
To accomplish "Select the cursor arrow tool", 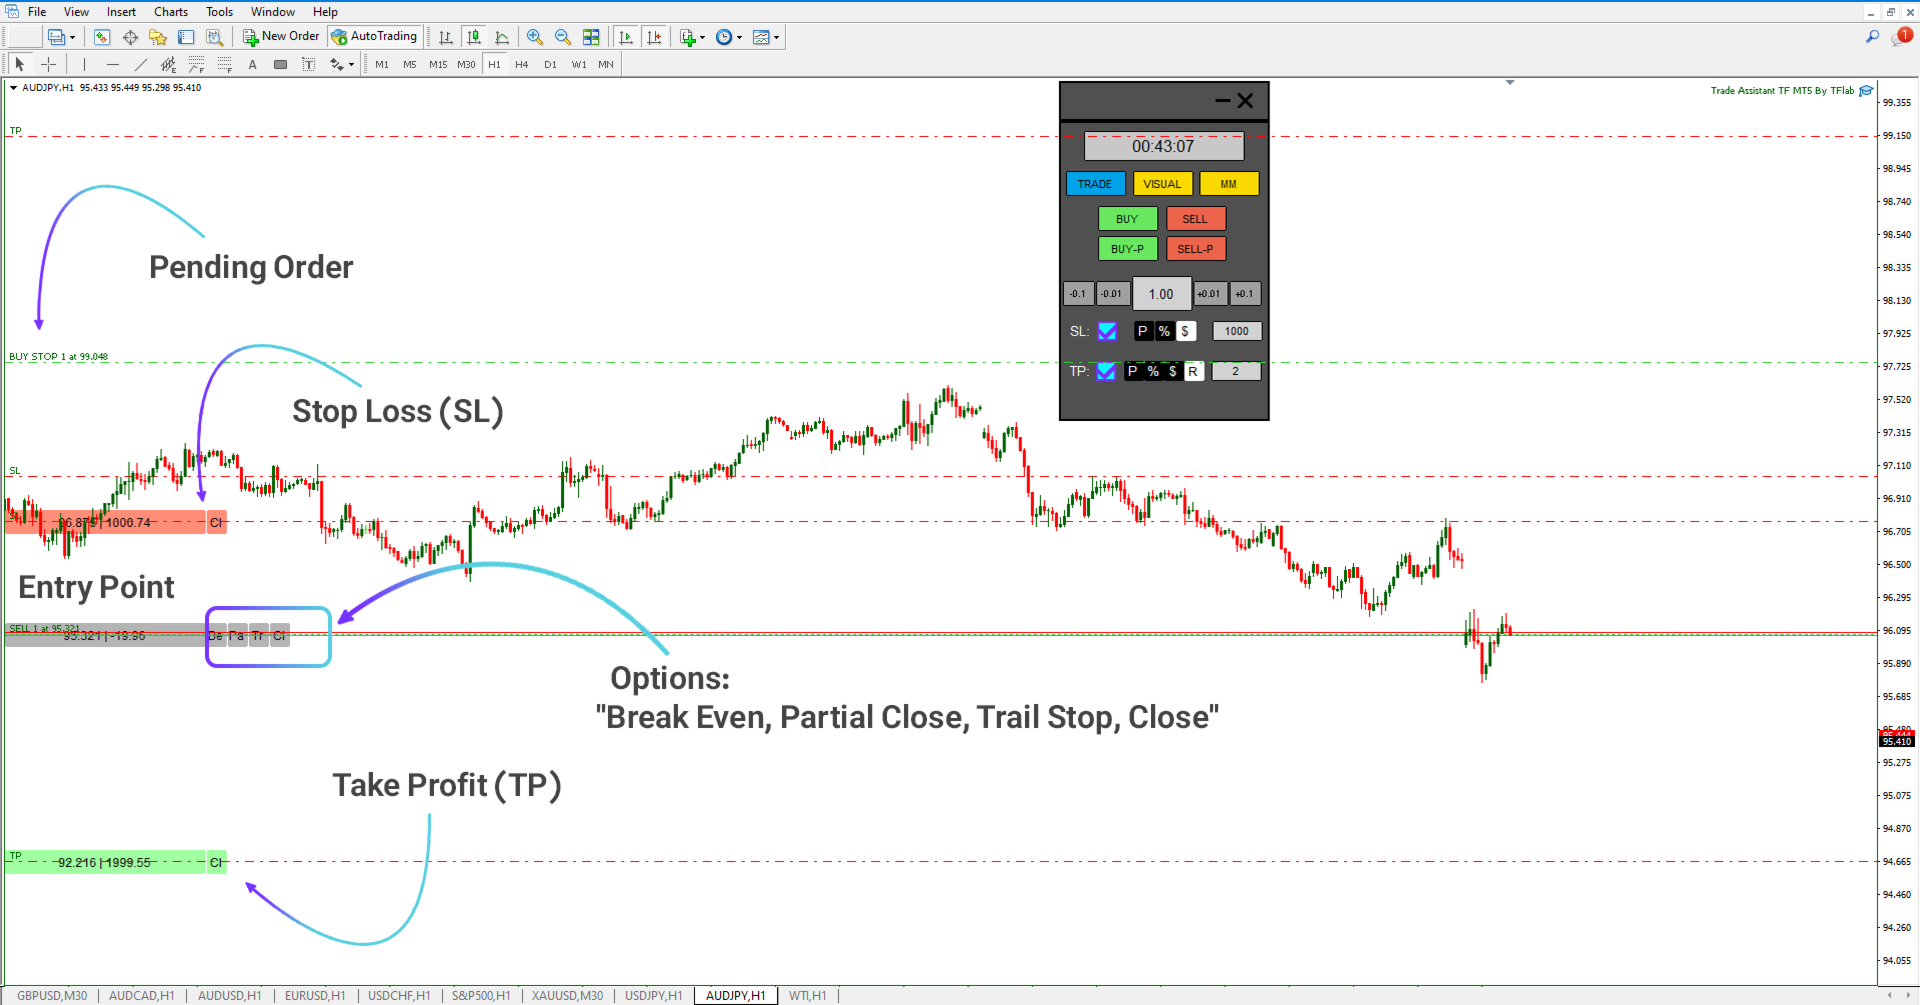I will click(18, 64).
